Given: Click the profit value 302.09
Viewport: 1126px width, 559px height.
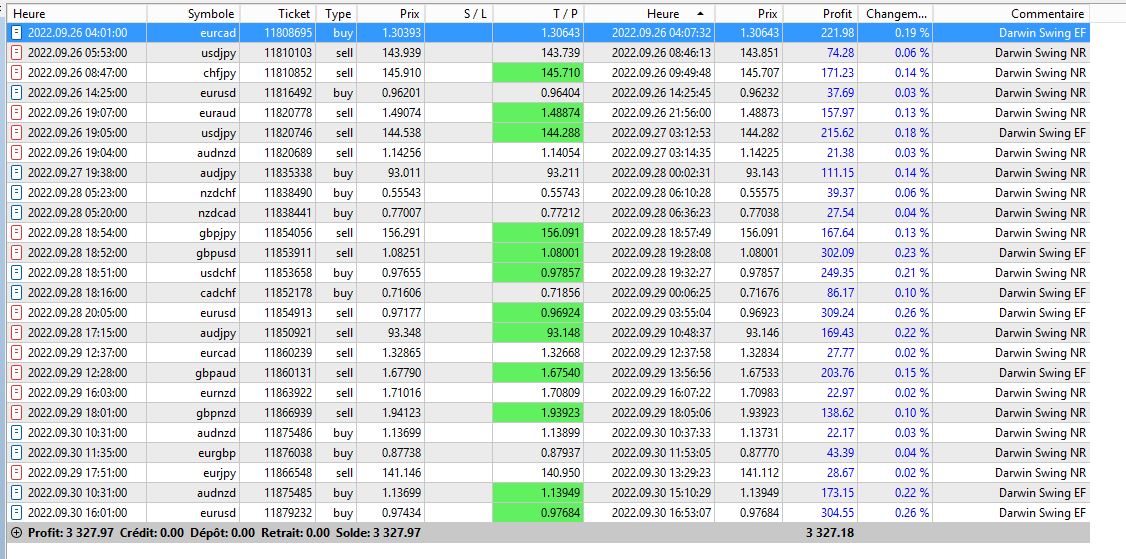Looking at the screenshot, I should (837, 253).
